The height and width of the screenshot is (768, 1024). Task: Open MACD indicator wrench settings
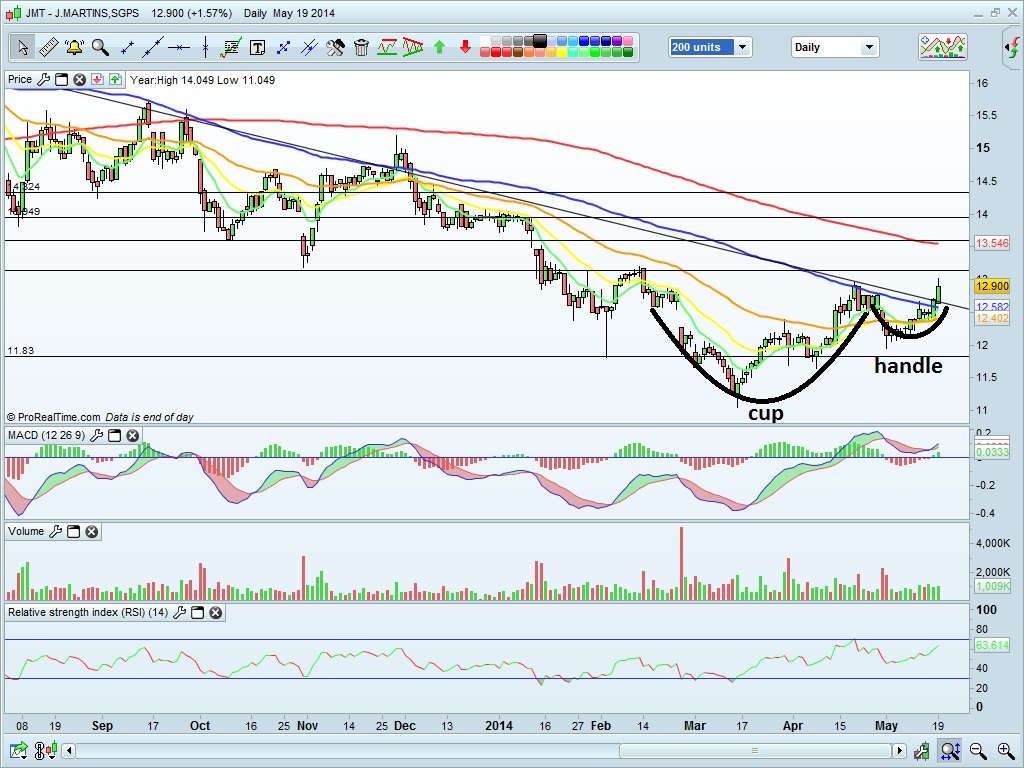pyautogui.click(x=96, y=436)
